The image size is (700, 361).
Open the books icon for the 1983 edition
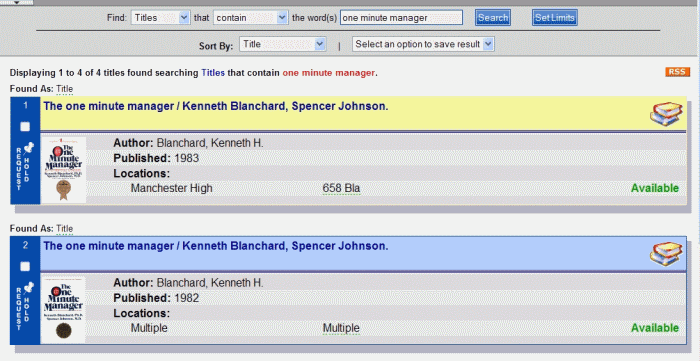[667, 114]
